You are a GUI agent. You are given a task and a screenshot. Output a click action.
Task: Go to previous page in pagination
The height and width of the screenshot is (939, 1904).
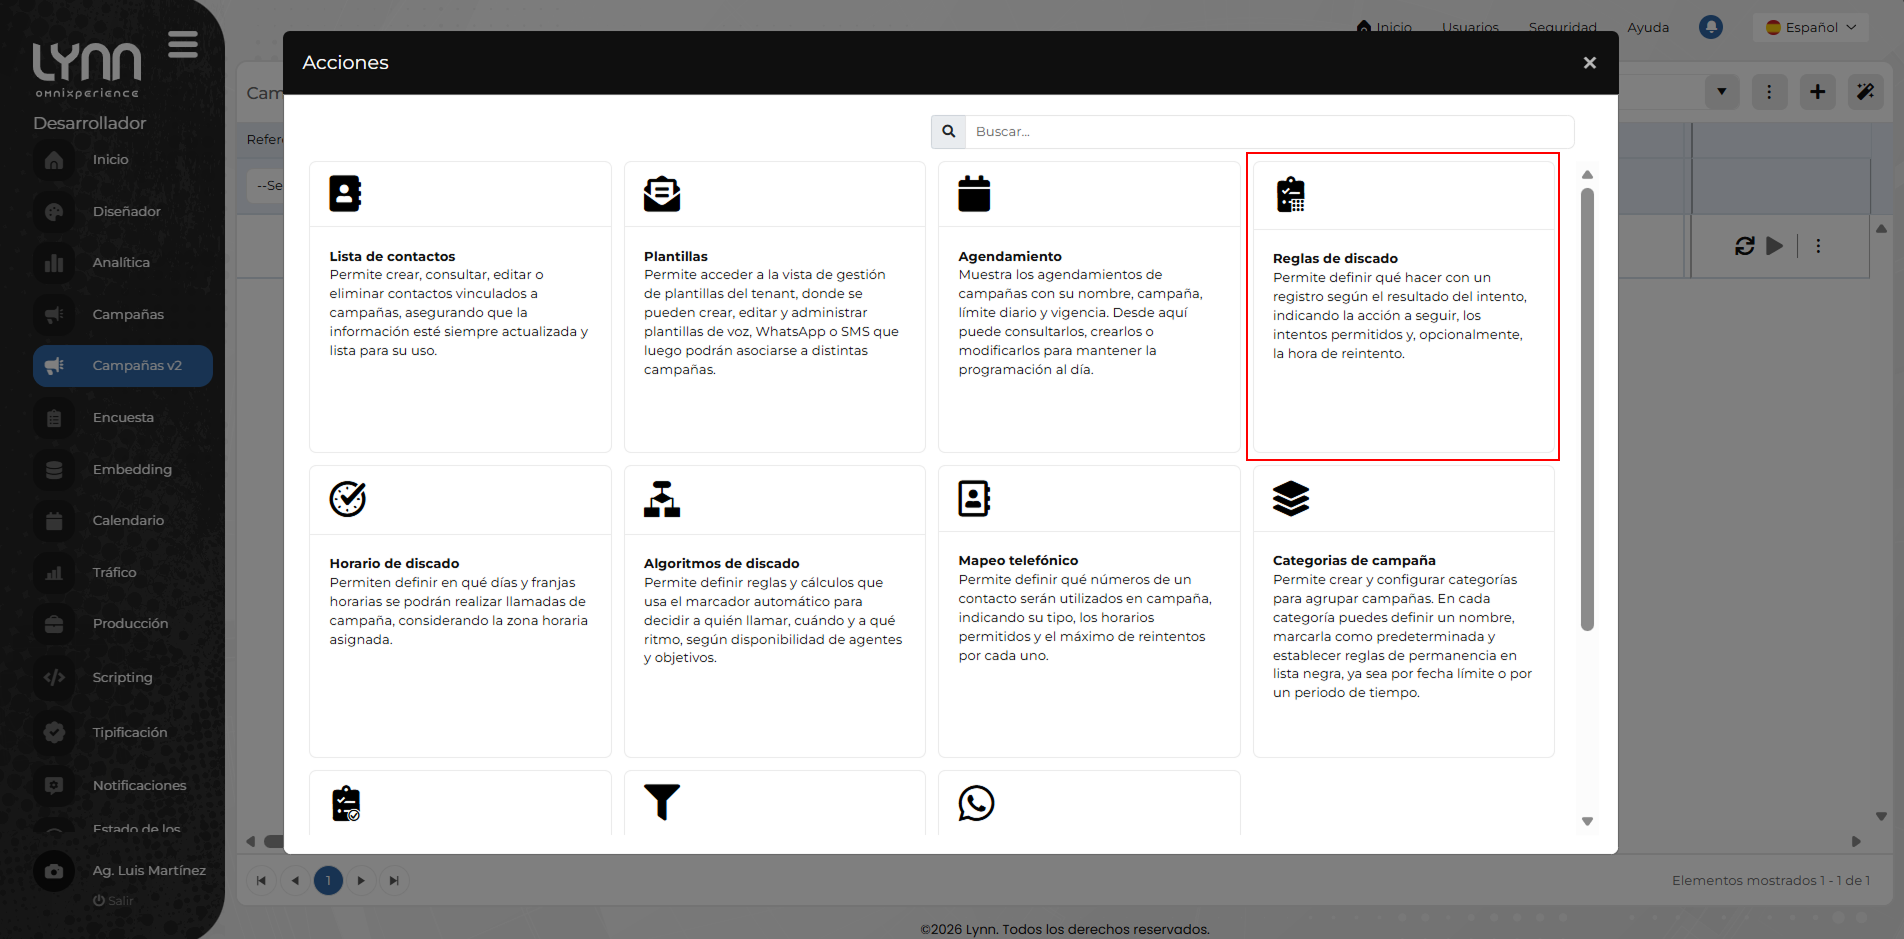[295, 881]
